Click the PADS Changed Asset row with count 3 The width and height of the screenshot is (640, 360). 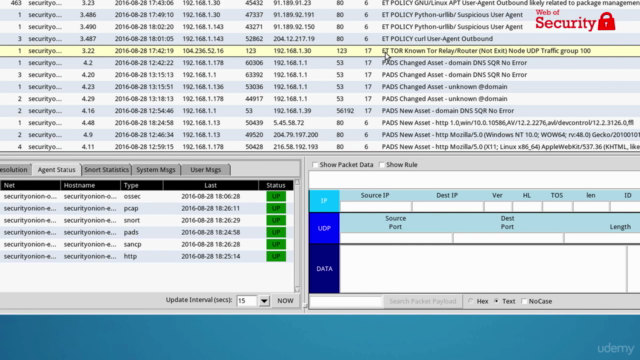tap(320, 75)
